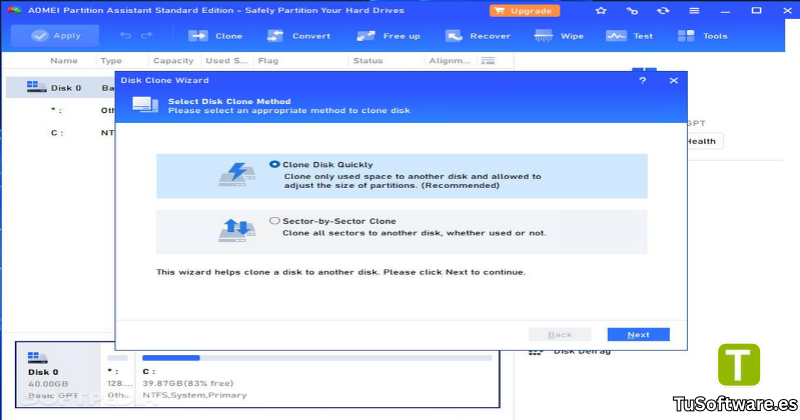Screen dimensions: 800x420
Task: Click the C: partition usage bar
Action: point(317,358)
